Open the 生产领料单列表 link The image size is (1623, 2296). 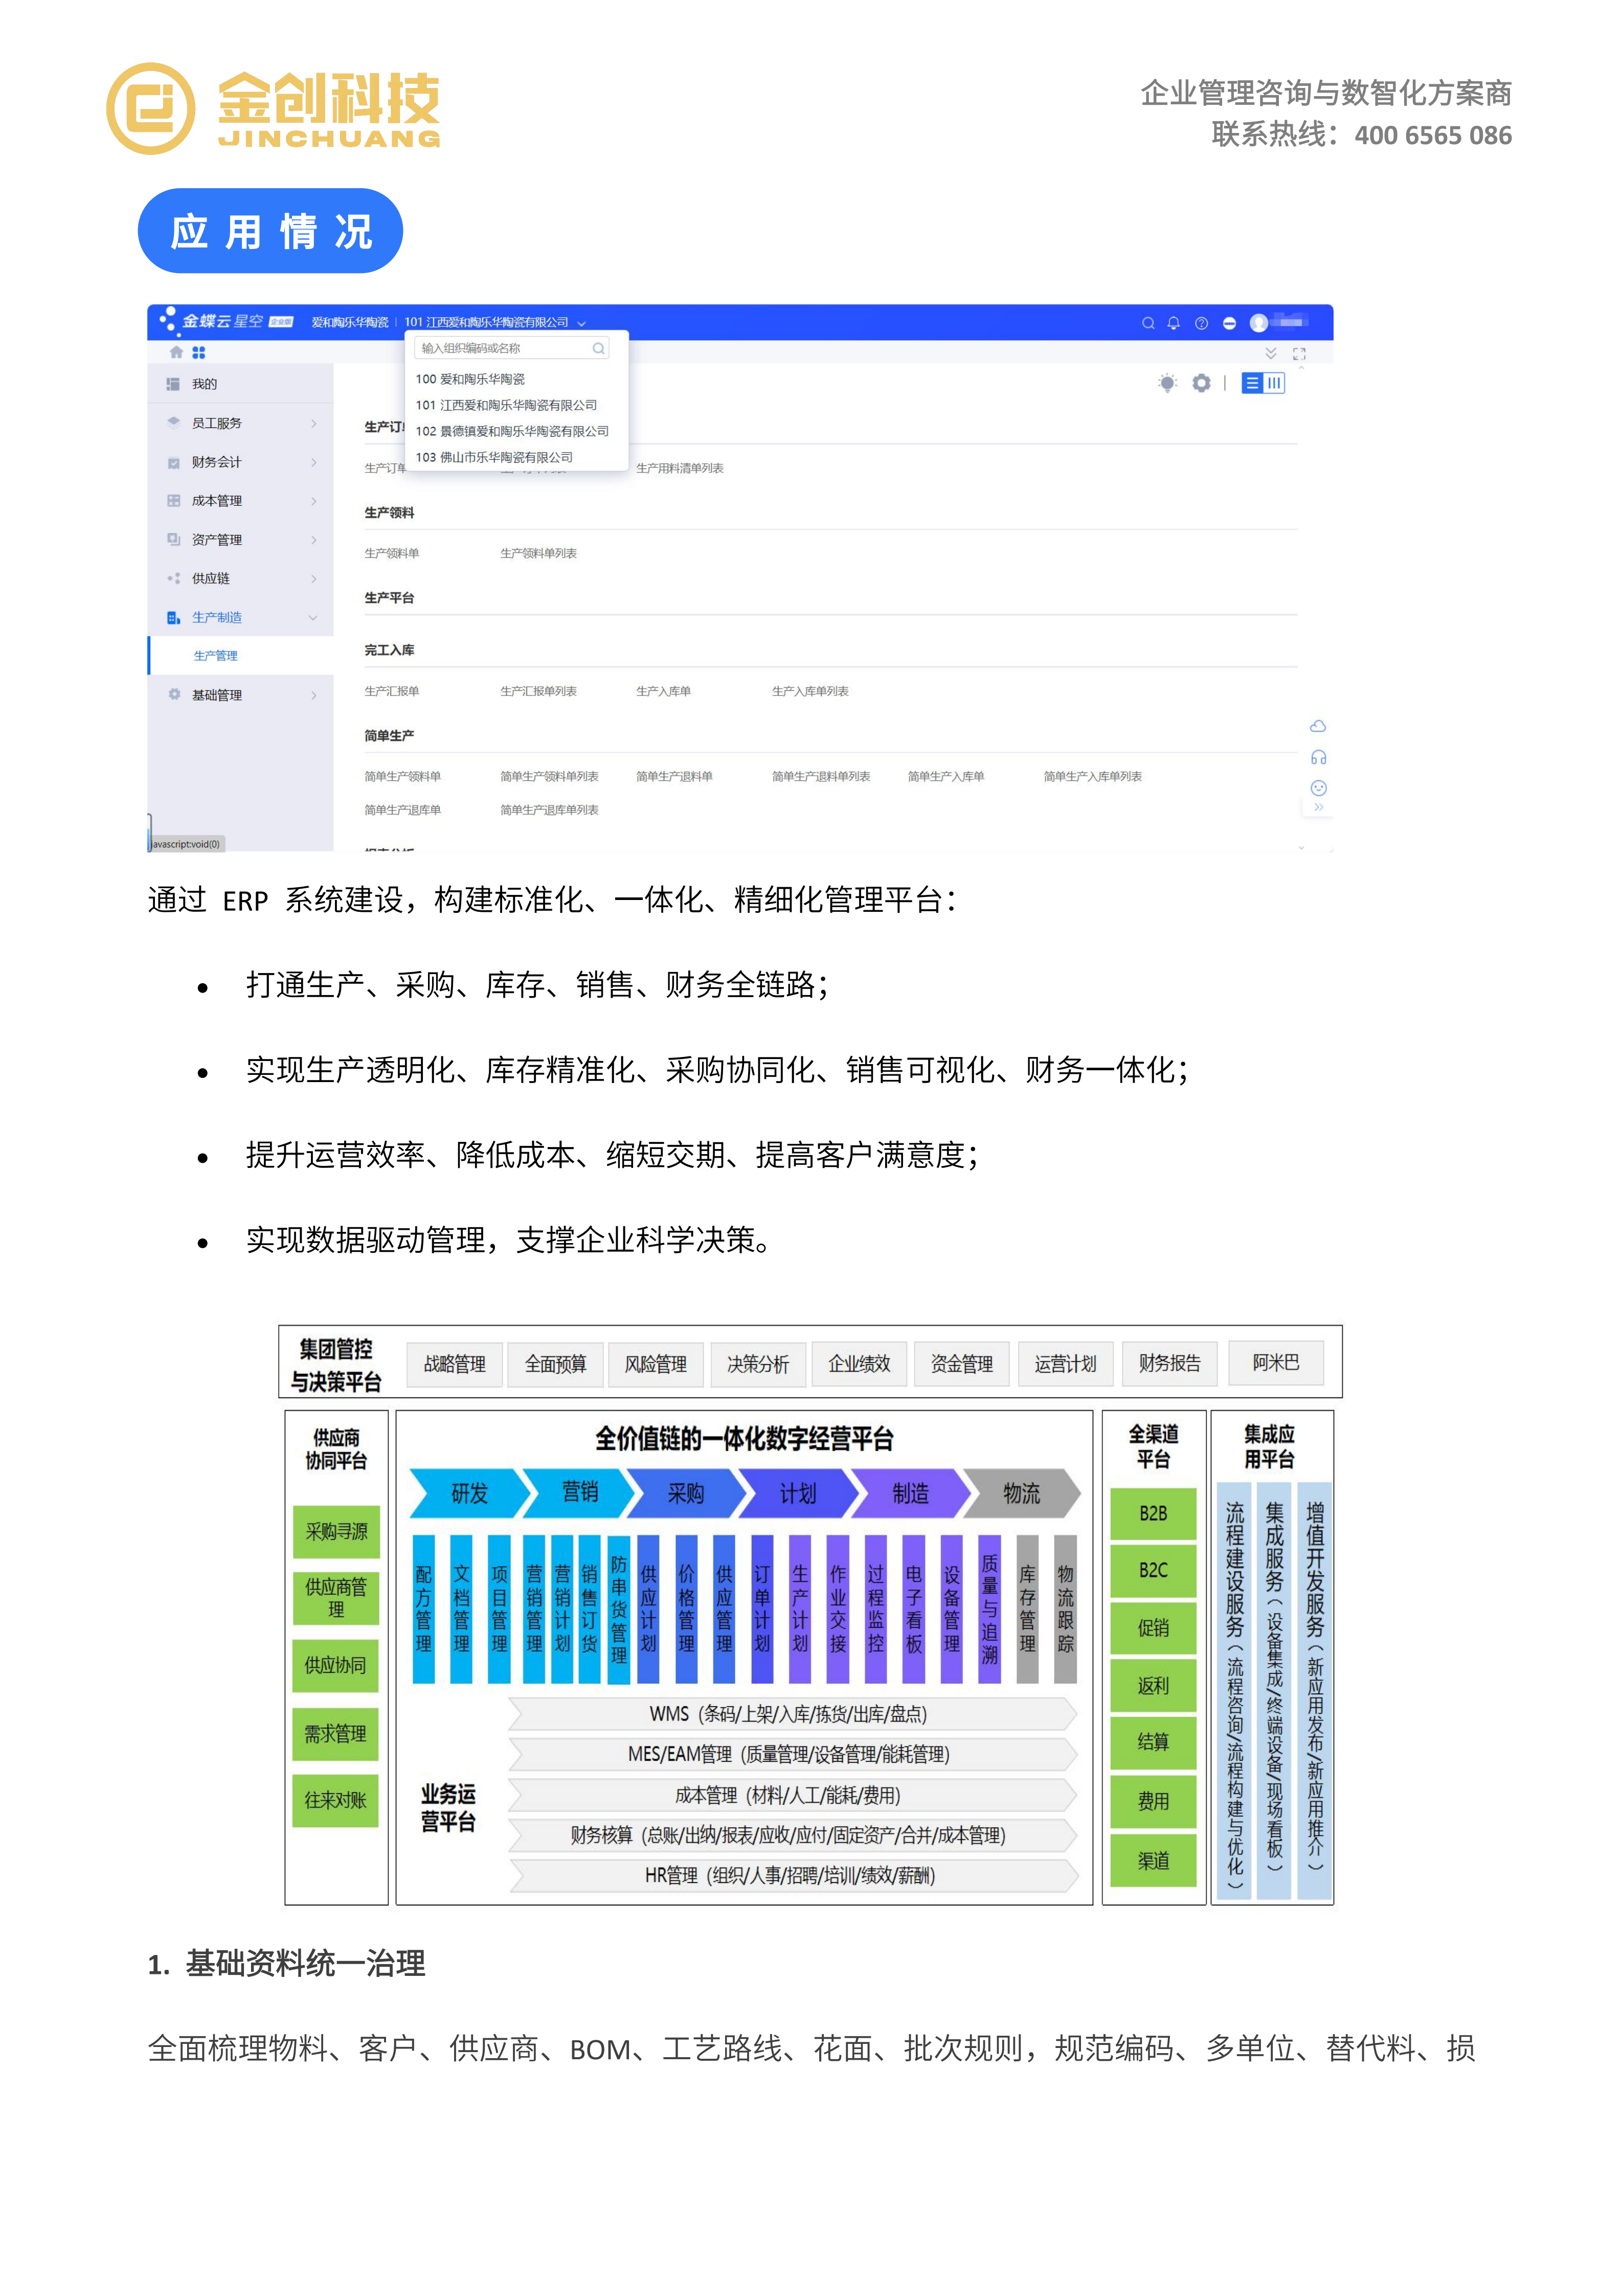tap(538, 553)
